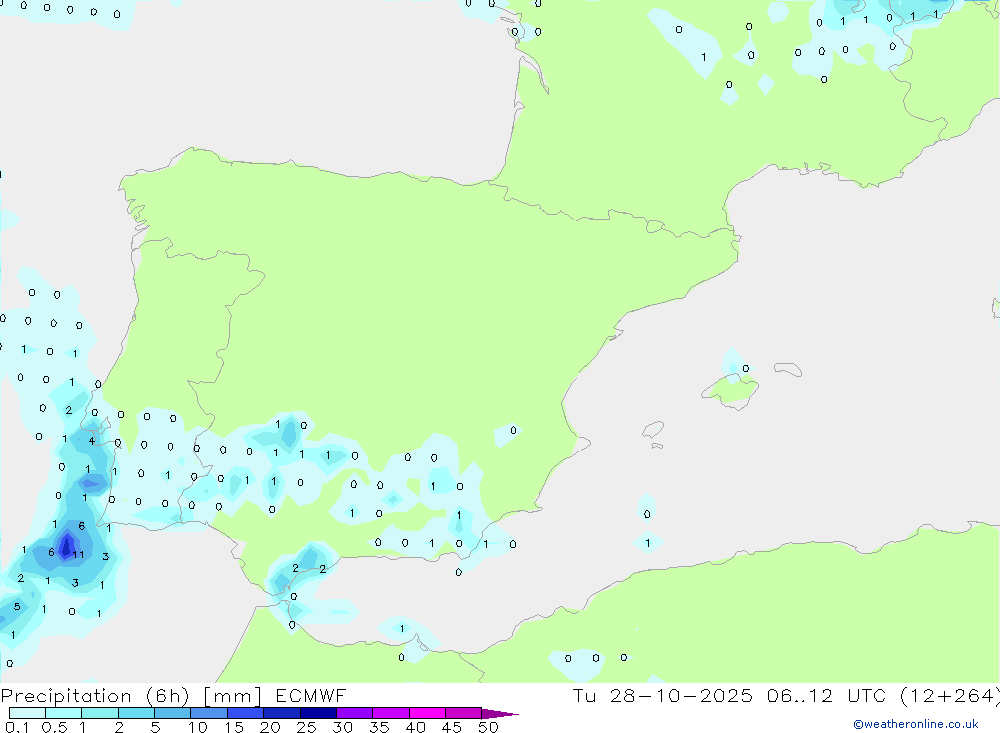Click the "Precipitation (6h)" title text
Screen dimensions: 1000x733
95,696
